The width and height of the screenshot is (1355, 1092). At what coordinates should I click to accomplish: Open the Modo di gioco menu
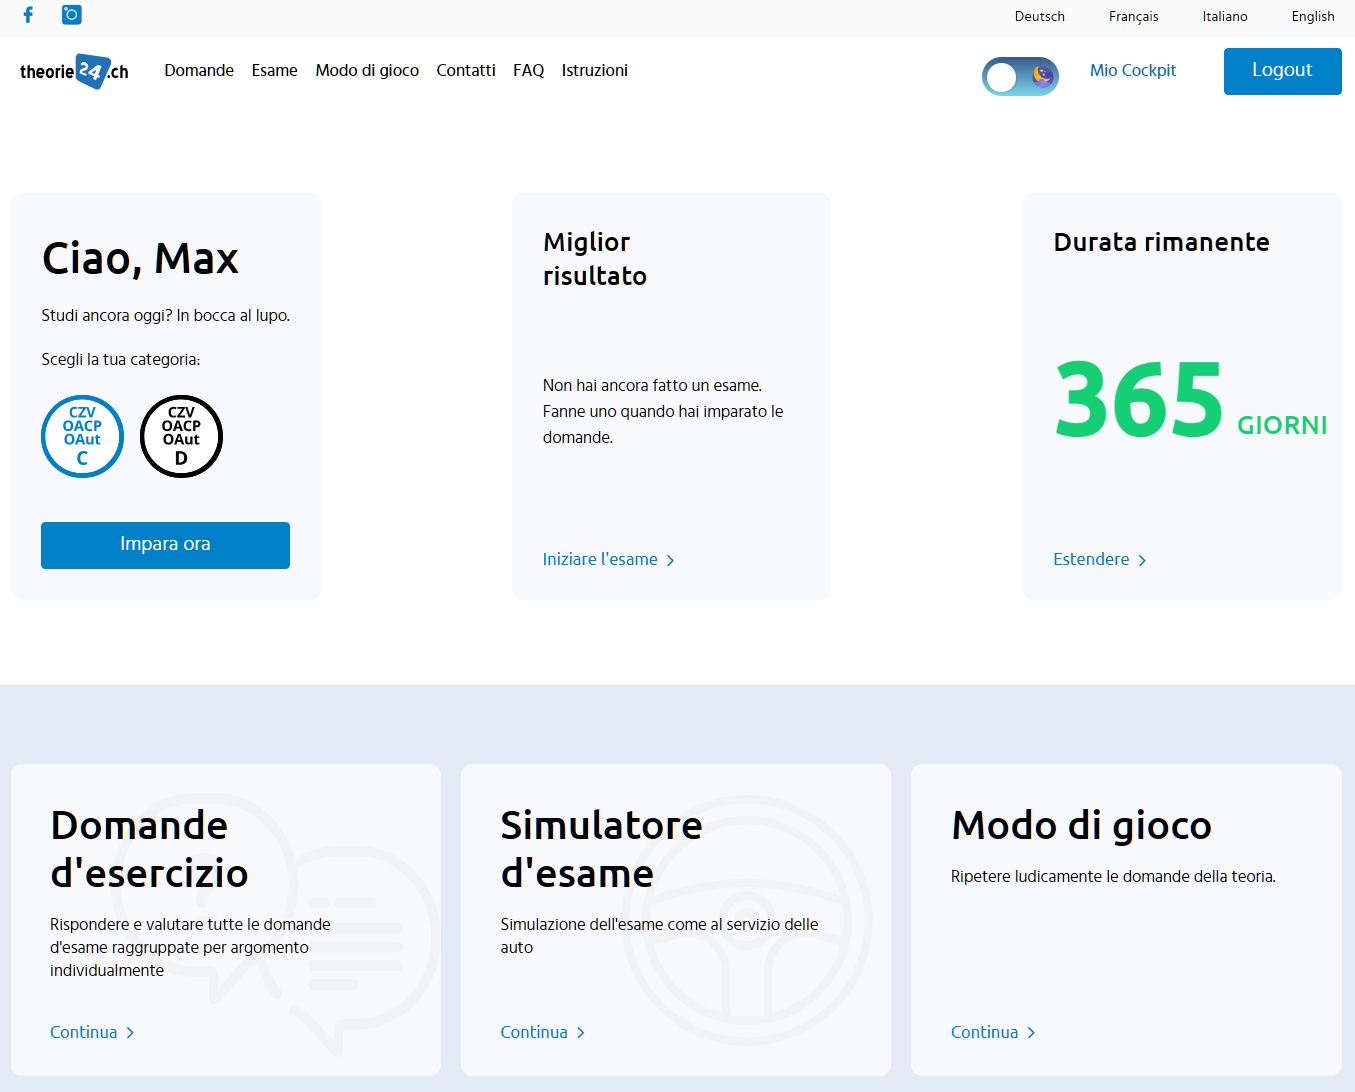367,70
